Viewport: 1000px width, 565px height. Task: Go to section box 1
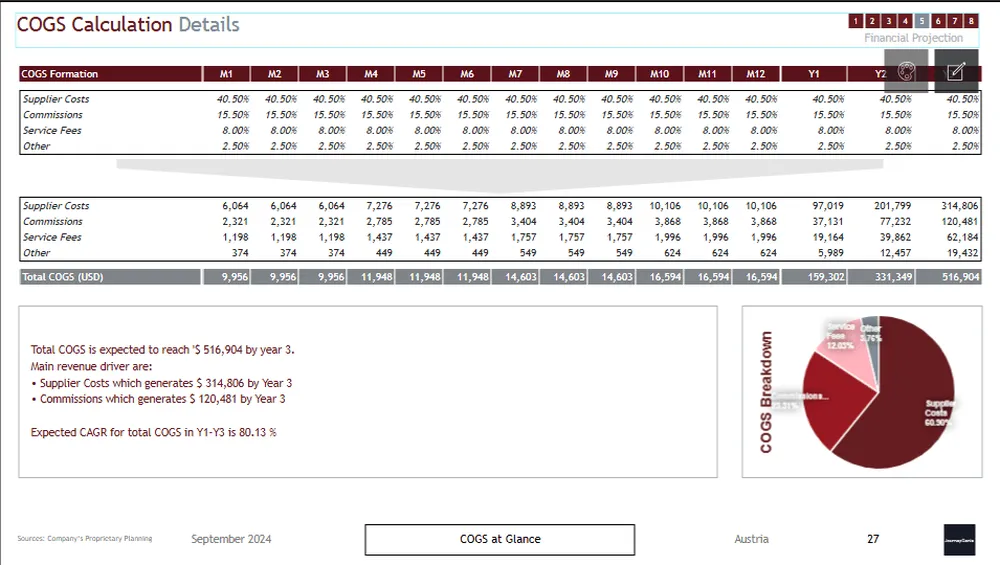pos(856,21)
